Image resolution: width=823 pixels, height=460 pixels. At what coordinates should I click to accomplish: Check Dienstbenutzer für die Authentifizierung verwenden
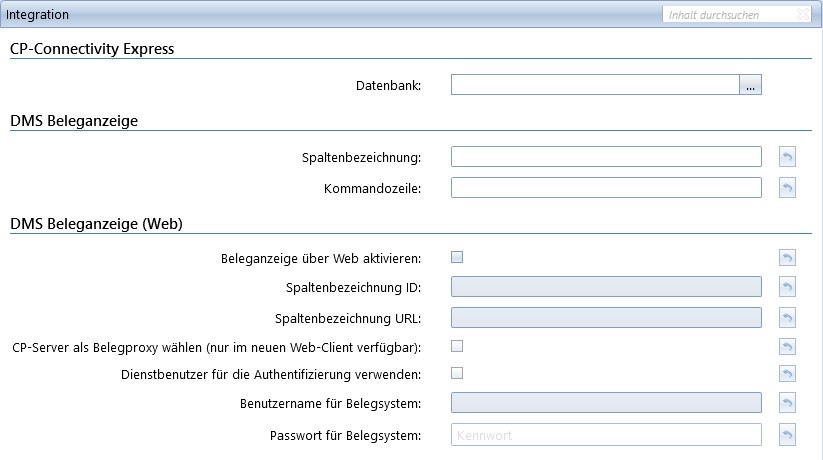(457, 373)
